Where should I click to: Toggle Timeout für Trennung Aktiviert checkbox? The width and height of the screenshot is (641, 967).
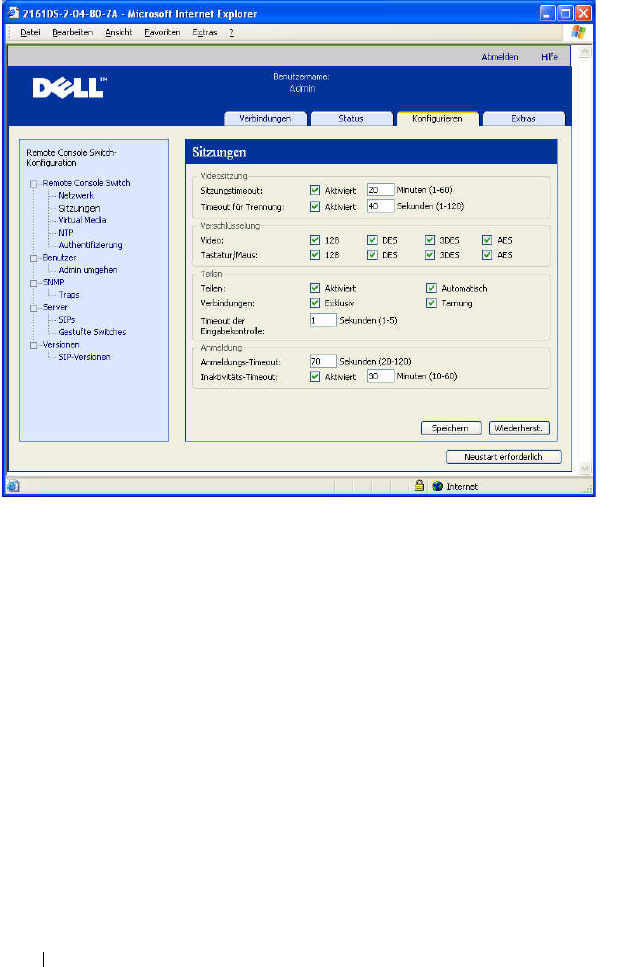click(x=315, y=207)
